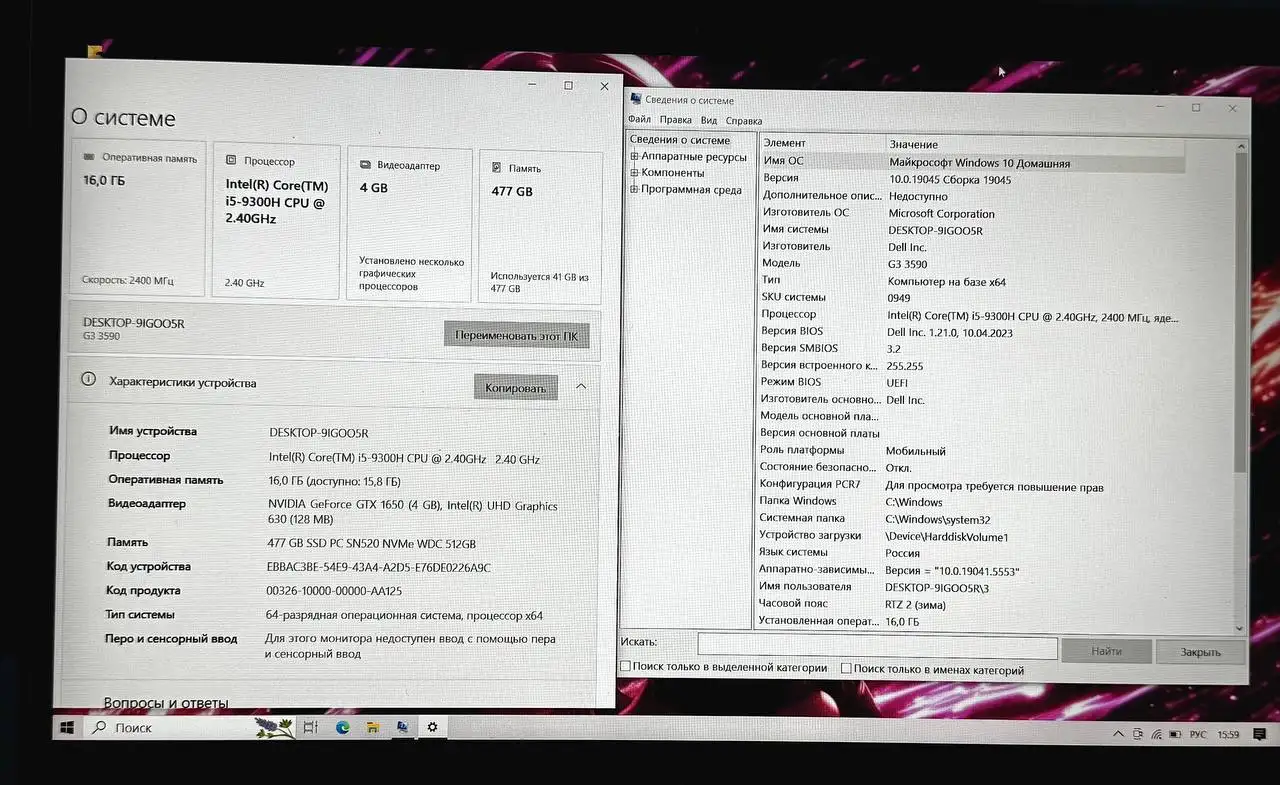The height and width of the screenshot is (785, 1280).
Task: Click the disk icon in Память card
Action: pyautogui.click(x=497, y=169)
